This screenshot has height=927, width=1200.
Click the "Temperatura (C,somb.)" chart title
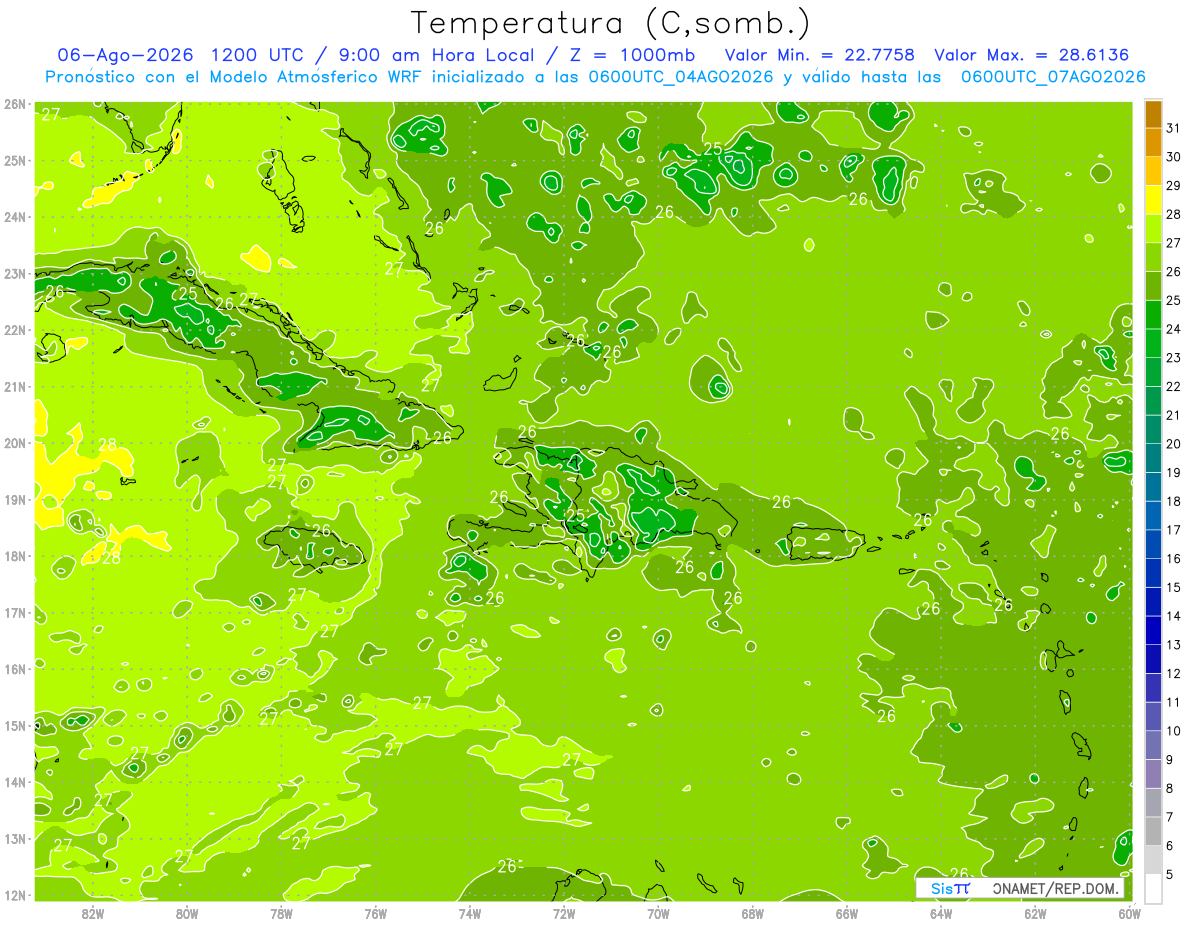(610, 23)
